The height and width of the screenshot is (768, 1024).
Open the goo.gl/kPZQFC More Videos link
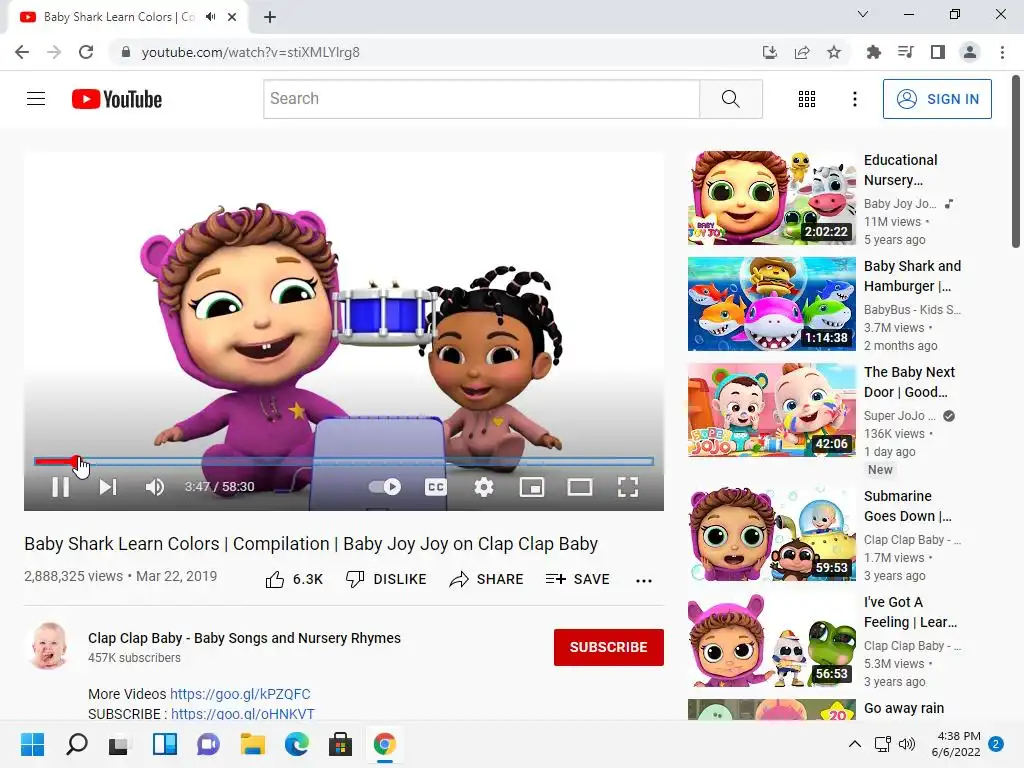pyautogui.click(x=240, y=694)
